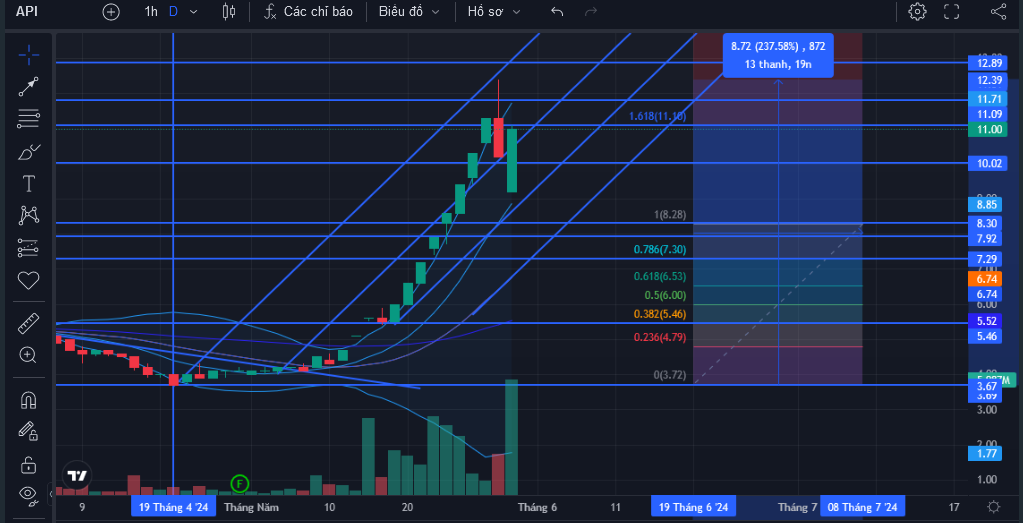Click the 19 Tháng 6 '24 date label
The height and width of the screenshot is (523, 1023).
694,507
